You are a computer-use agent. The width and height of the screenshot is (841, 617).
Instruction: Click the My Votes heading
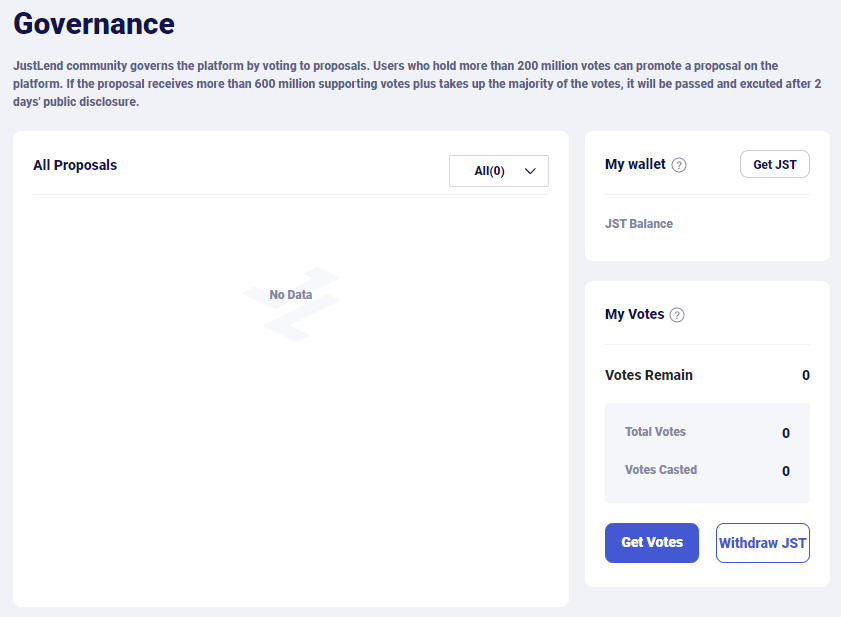pos(635,314)
